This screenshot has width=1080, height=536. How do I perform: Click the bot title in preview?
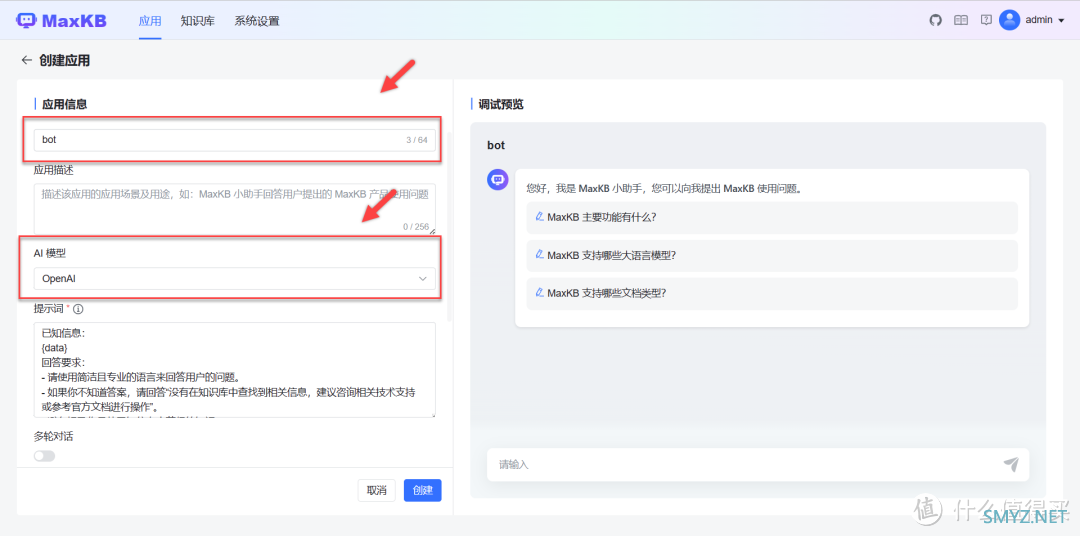[496, 145]
